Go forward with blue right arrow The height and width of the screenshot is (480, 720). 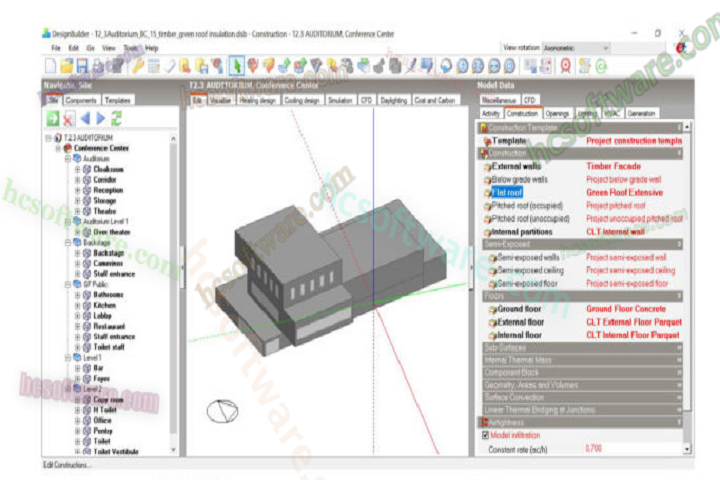[101, 119]
